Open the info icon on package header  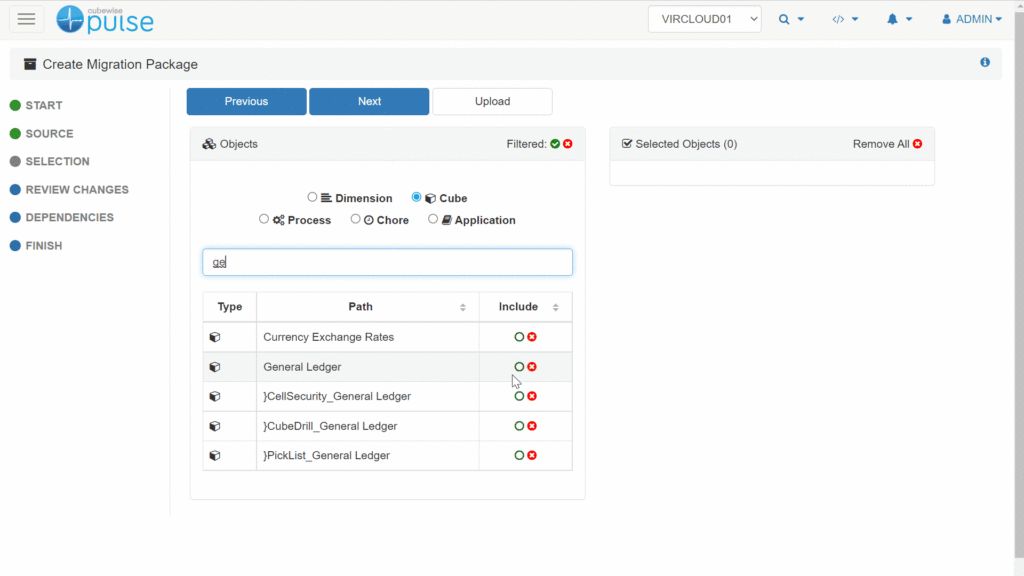(x=985, y=62)
